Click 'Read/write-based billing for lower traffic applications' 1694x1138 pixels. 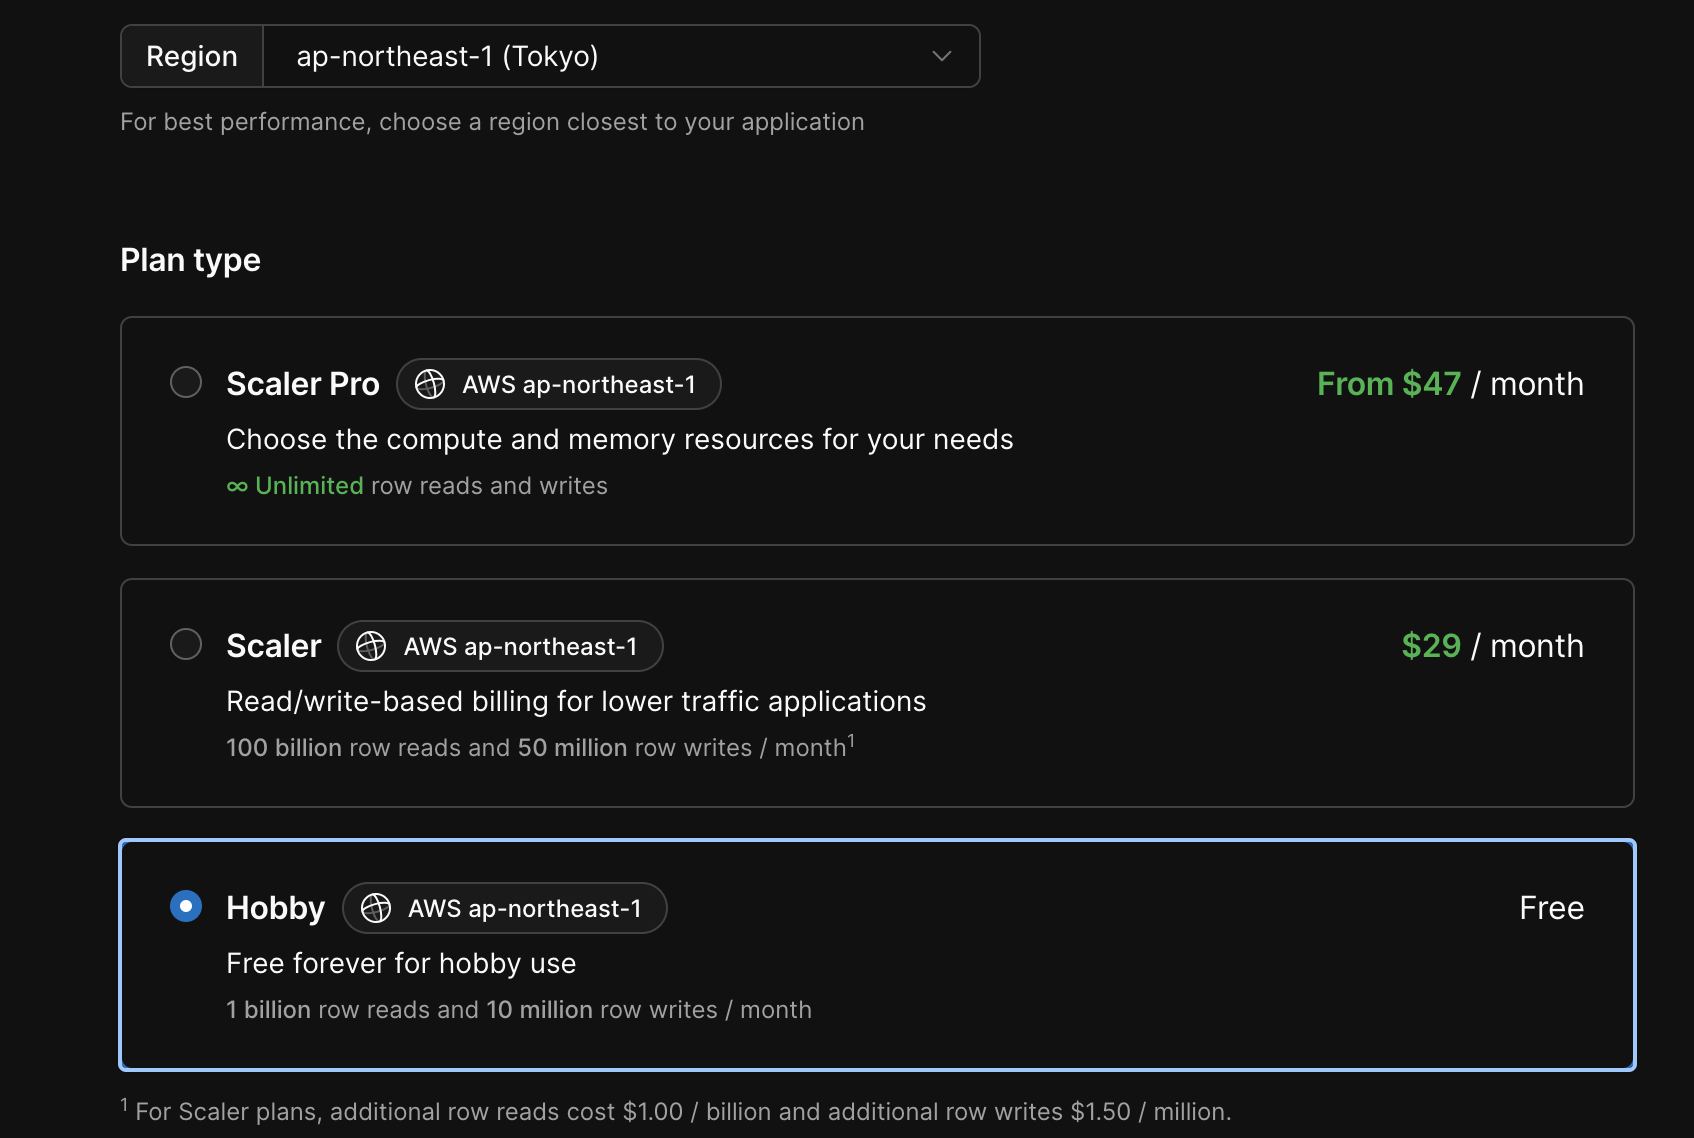click(576, 702)
